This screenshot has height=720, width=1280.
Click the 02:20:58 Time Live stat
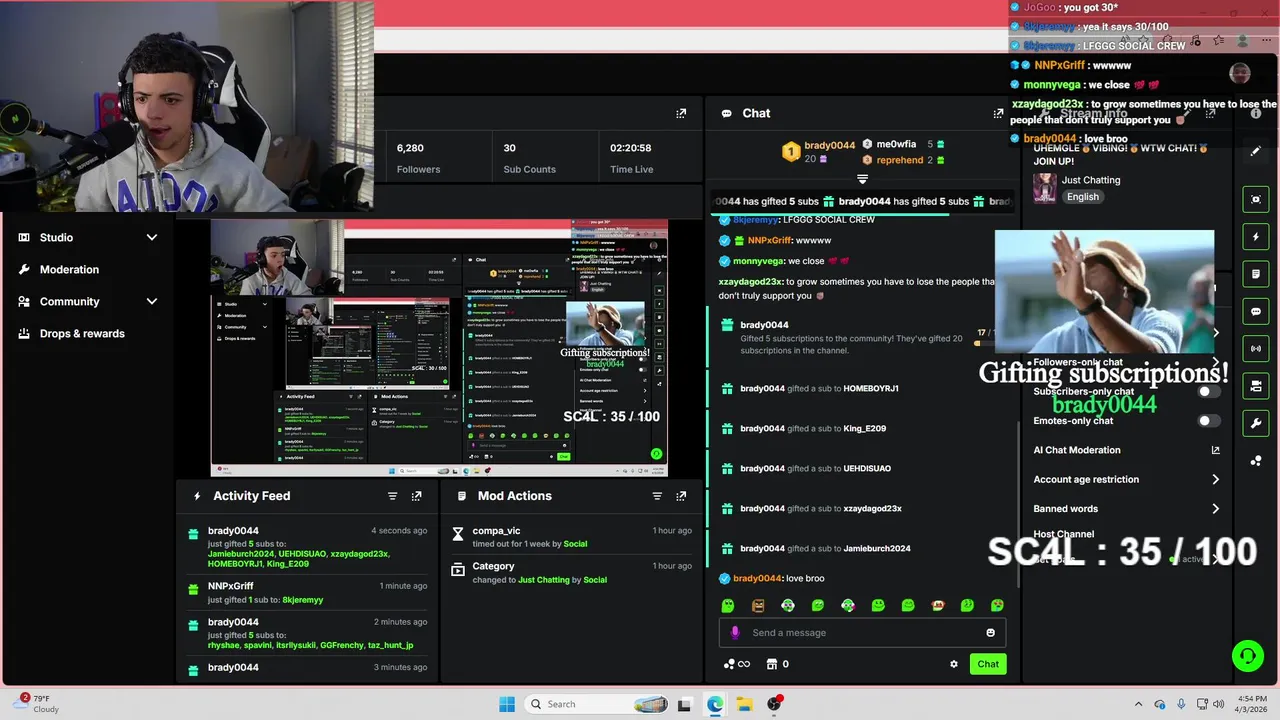(631, 158)
